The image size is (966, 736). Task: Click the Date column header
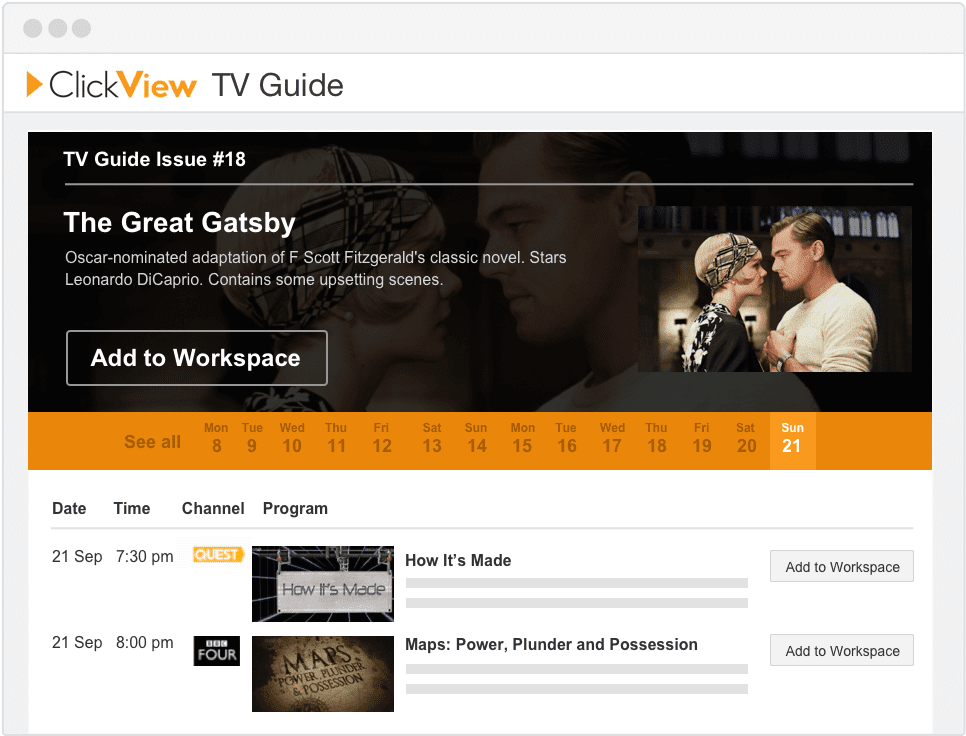pyautogui.click(x=69, y=509)
